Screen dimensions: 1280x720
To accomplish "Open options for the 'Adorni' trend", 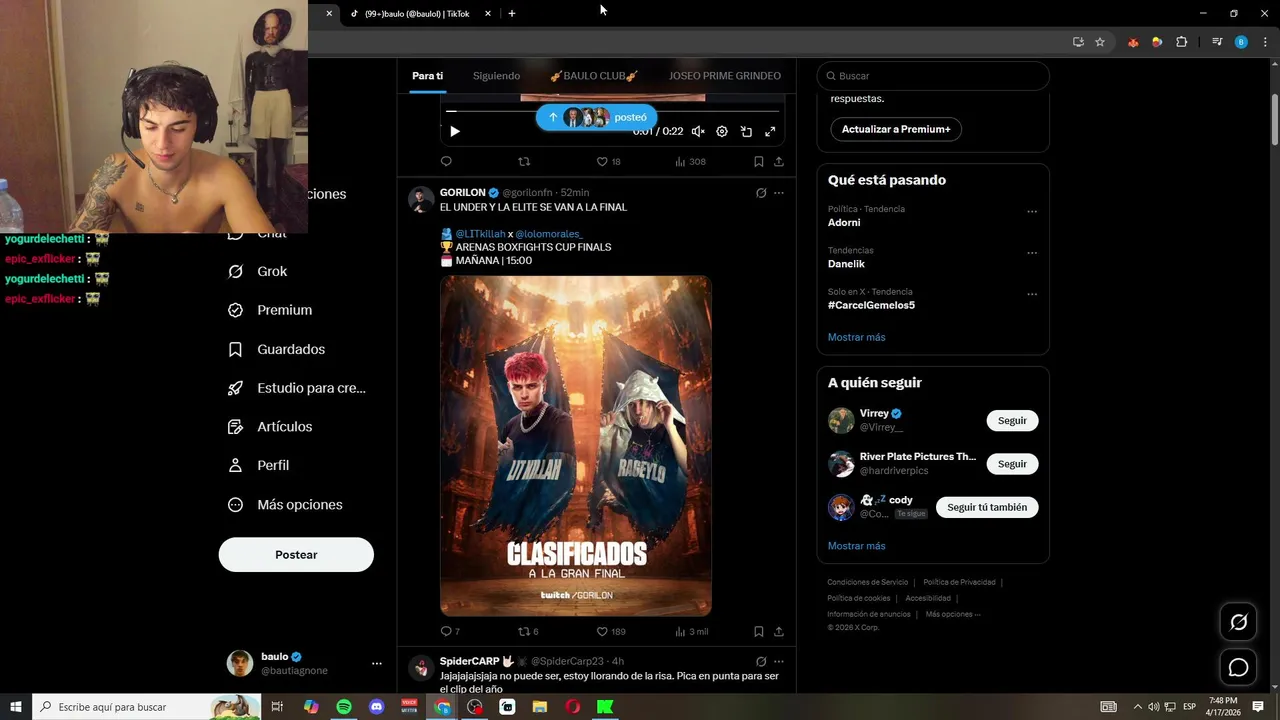I will point(1032,212).
